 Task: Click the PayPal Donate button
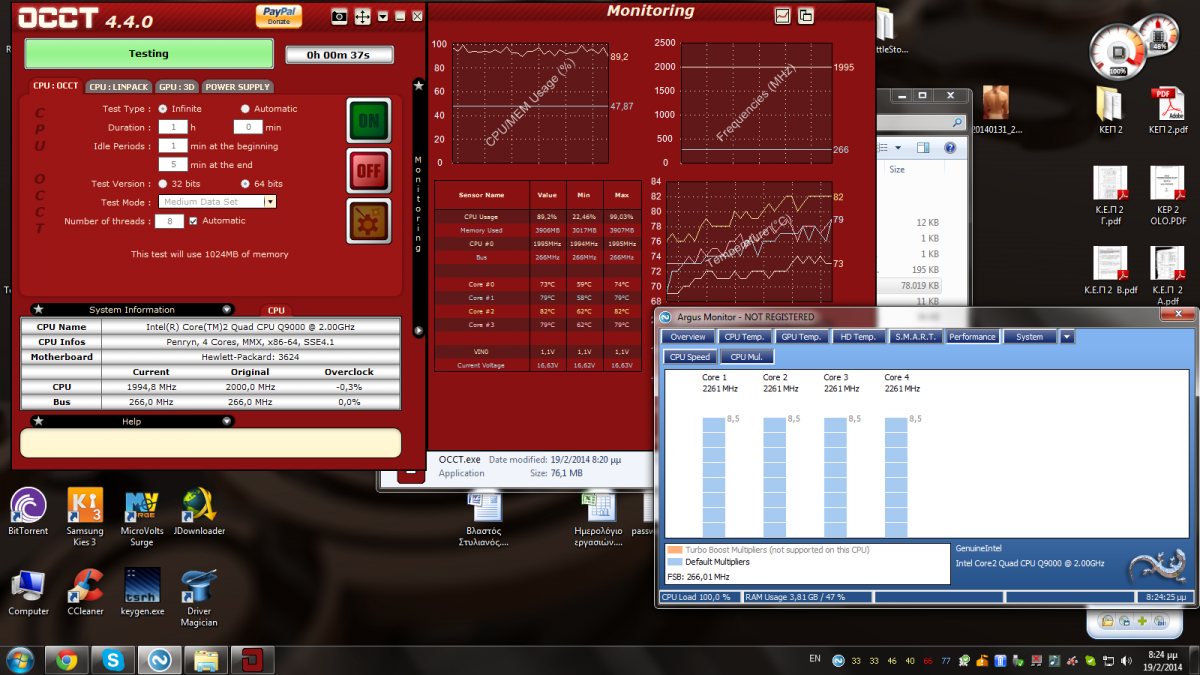(x=279, y=15)
